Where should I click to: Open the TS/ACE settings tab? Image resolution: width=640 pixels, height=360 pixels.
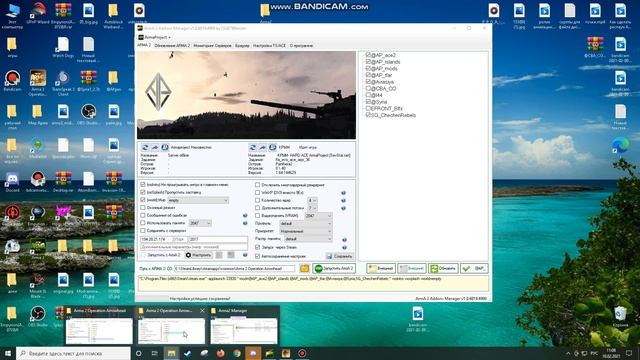(269, 46)
